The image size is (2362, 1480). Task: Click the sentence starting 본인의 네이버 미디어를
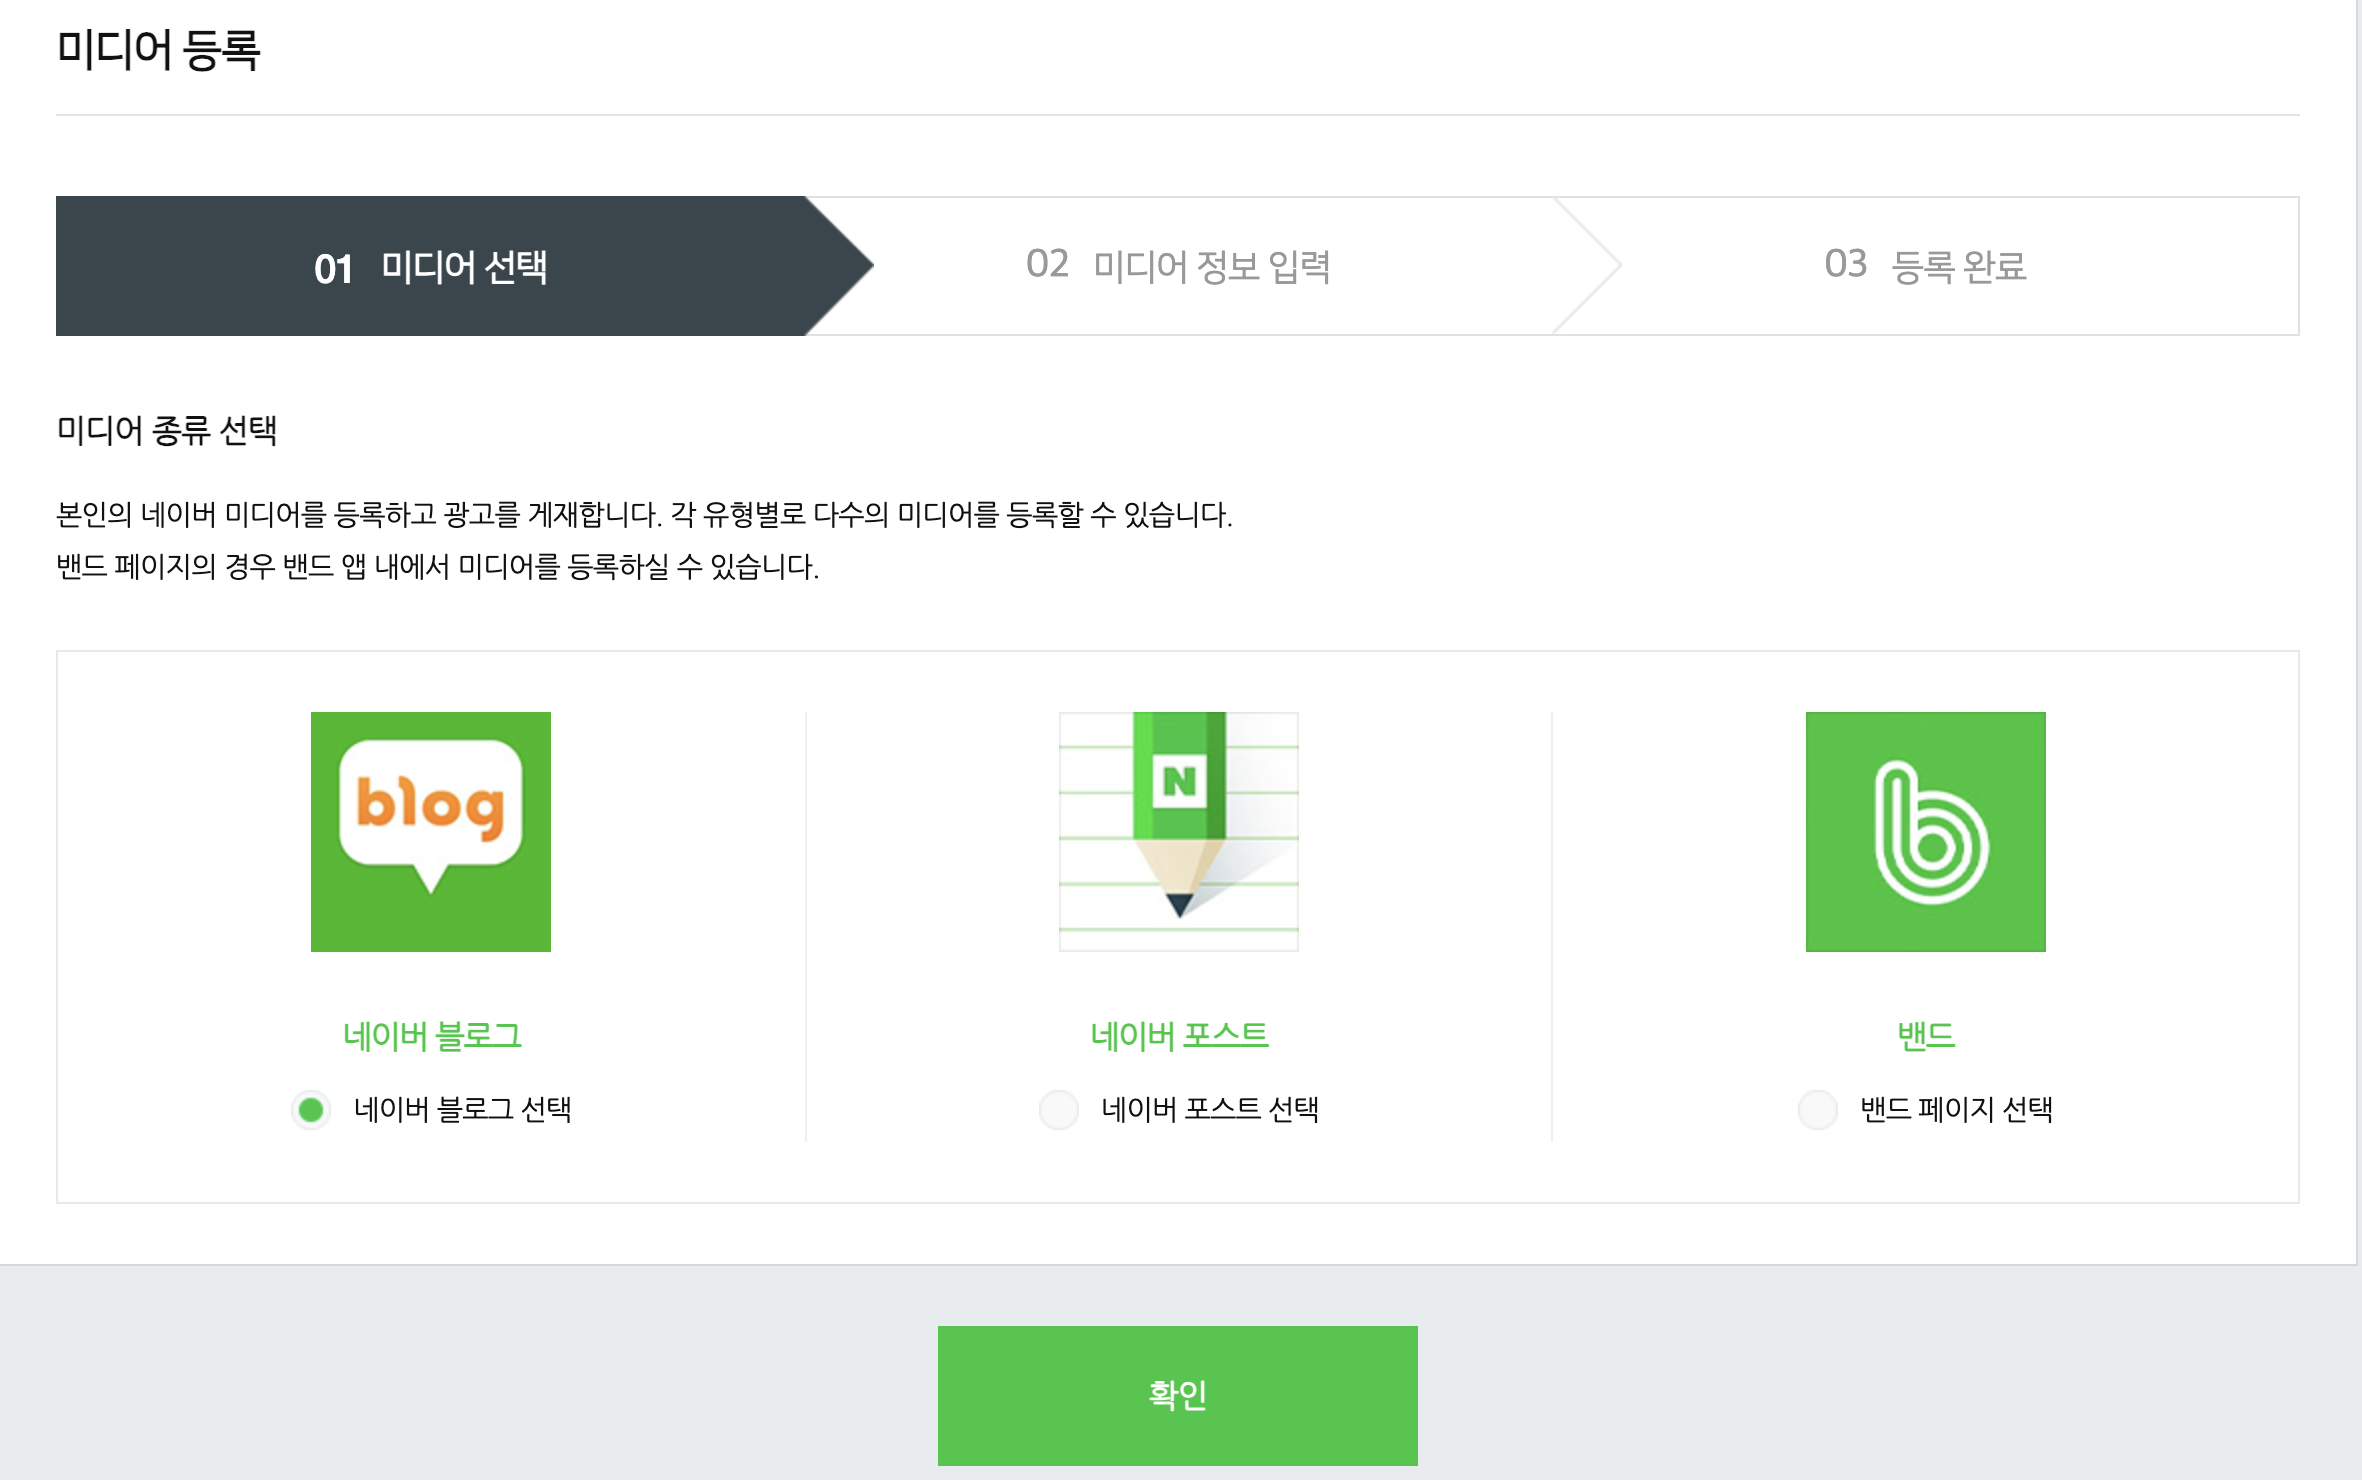coord(644,514)
